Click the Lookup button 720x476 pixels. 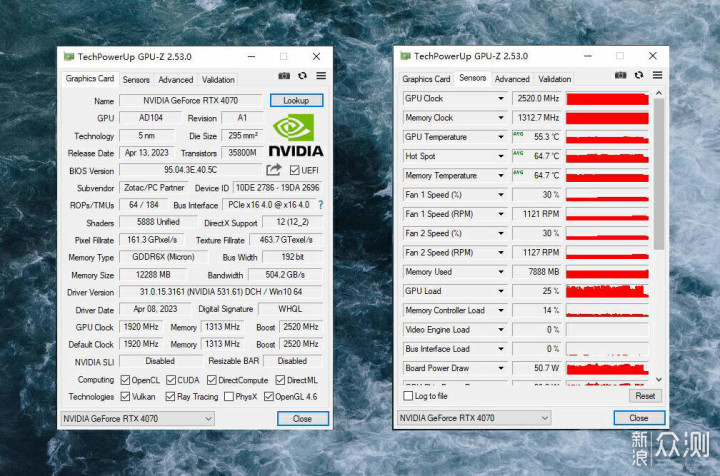(296, 100)
